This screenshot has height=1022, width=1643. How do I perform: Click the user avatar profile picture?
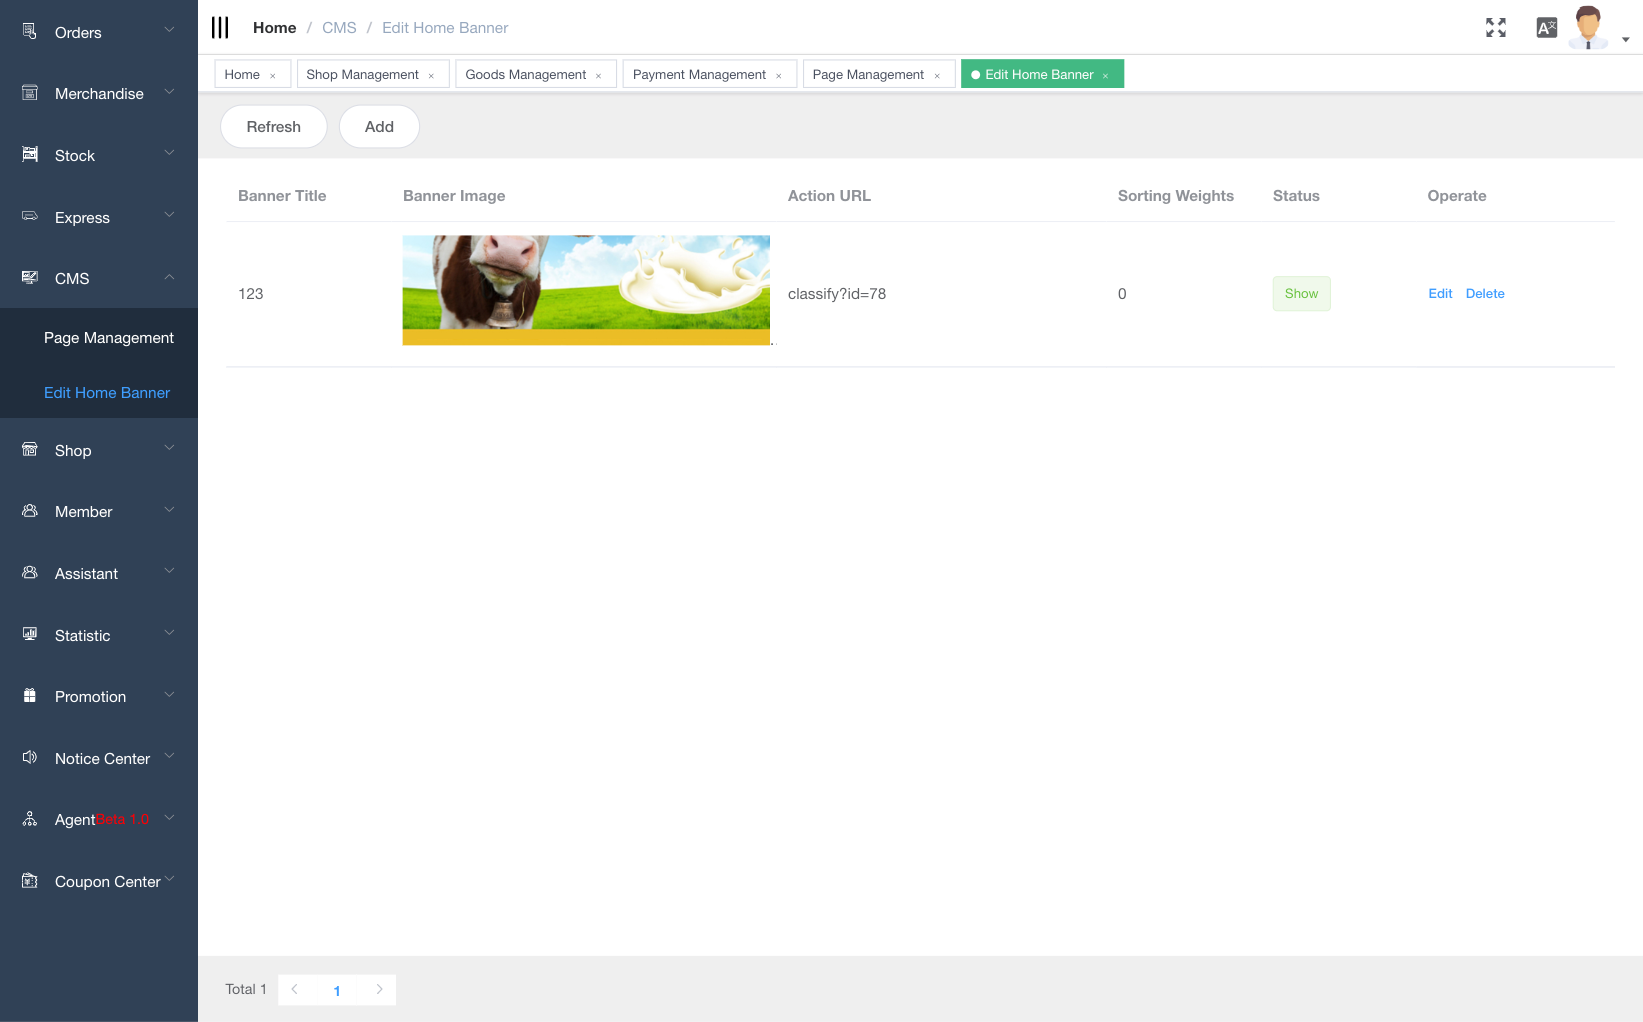click(1587, 27)
